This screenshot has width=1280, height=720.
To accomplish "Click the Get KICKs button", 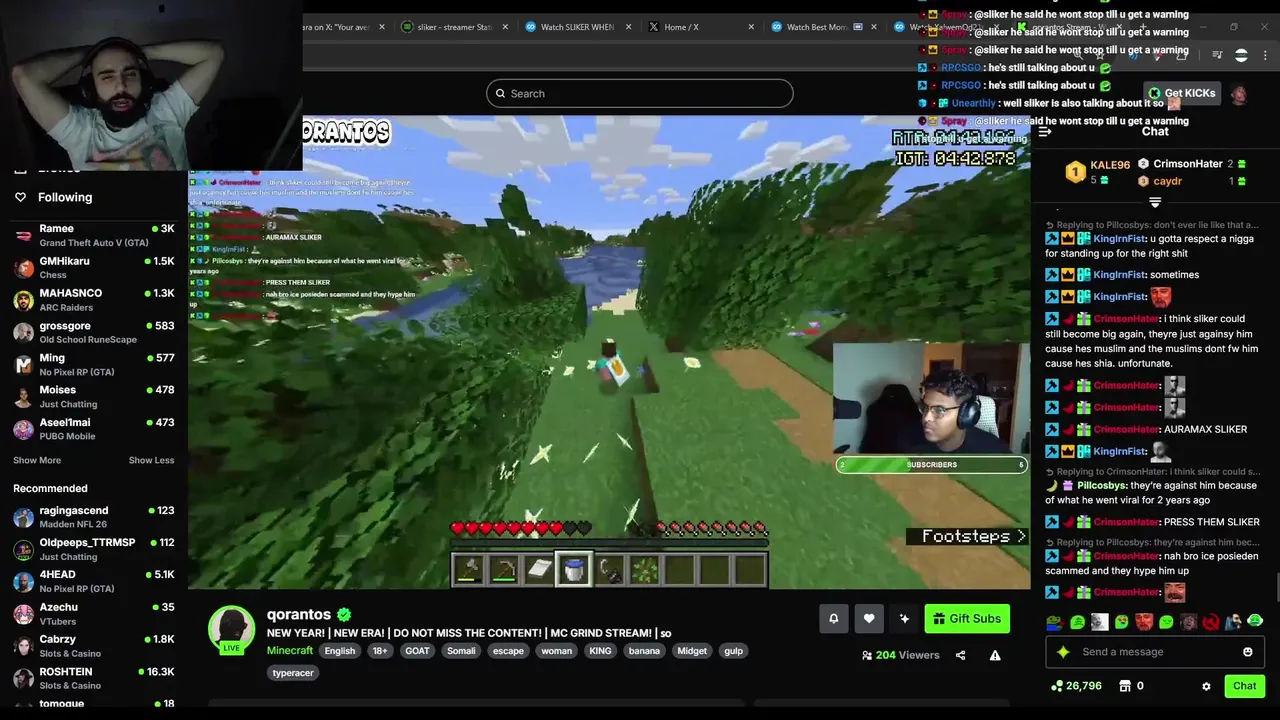I will [x=1181, y=93].
